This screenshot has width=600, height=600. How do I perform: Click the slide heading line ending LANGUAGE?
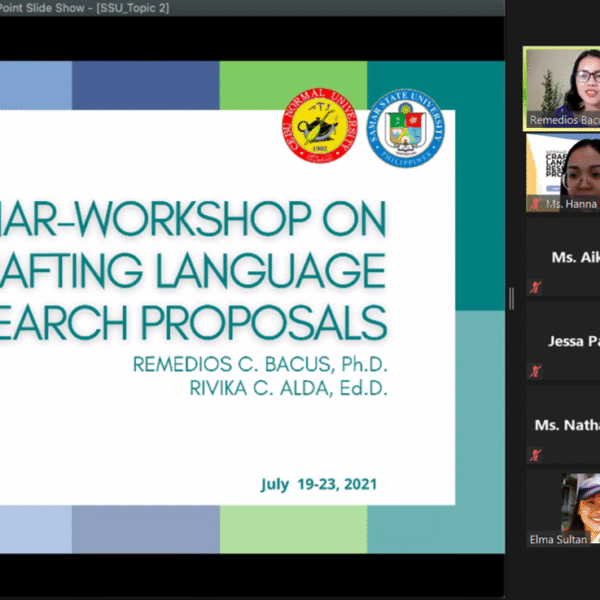coord(193,270)
